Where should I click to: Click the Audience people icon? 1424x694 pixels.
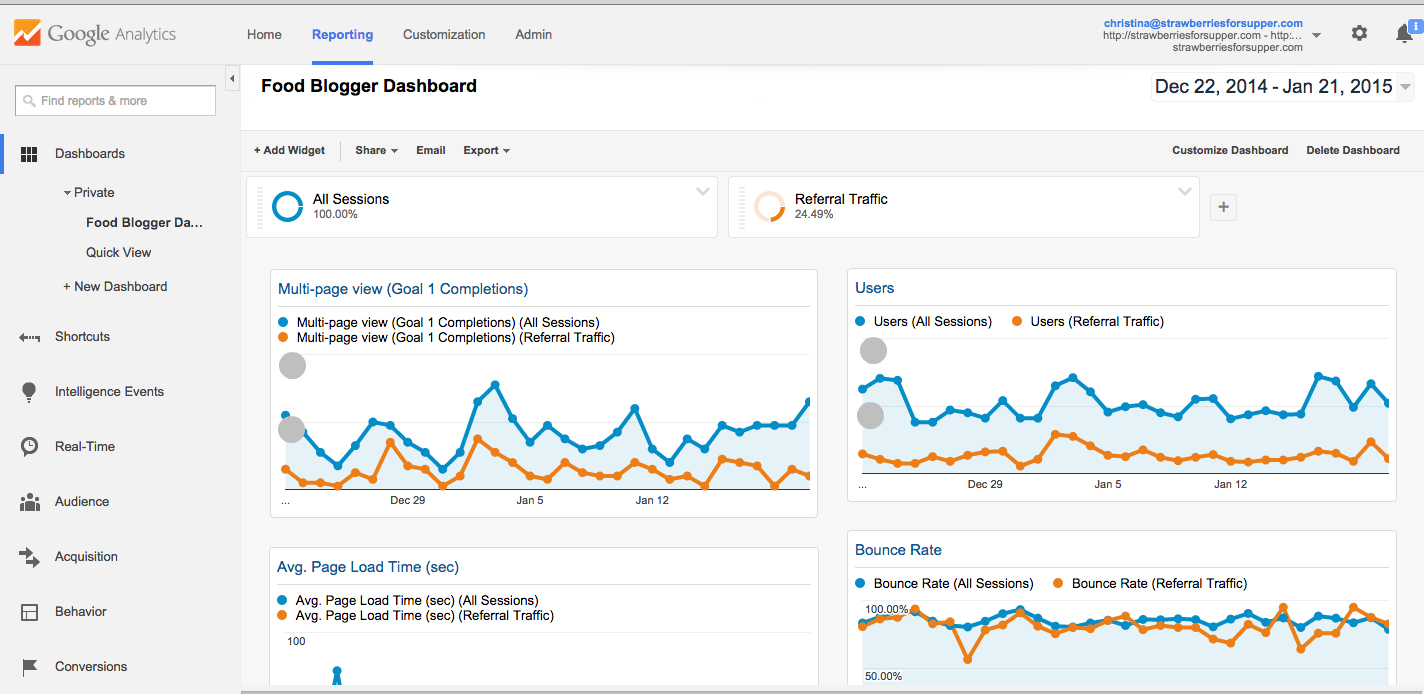(x=29, y=502)
